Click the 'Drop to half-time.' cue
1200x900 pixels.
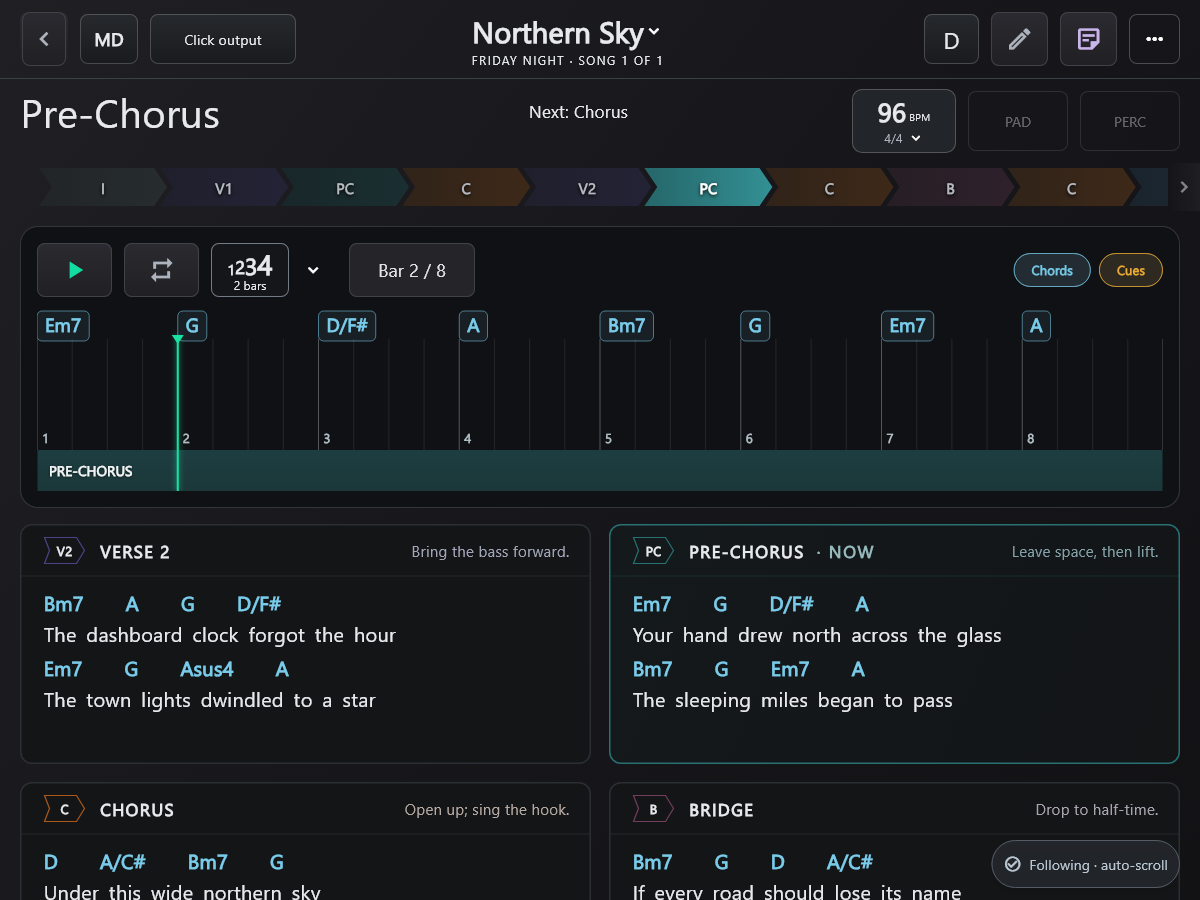(1097, 810)
